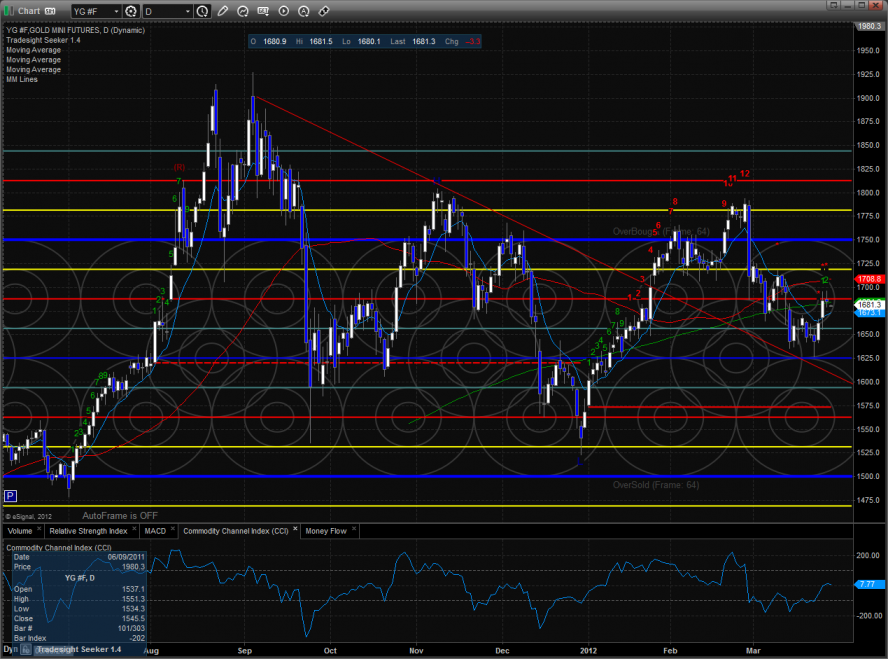
Task: Open the MACD indicator tab
Action: pos(155,531)
